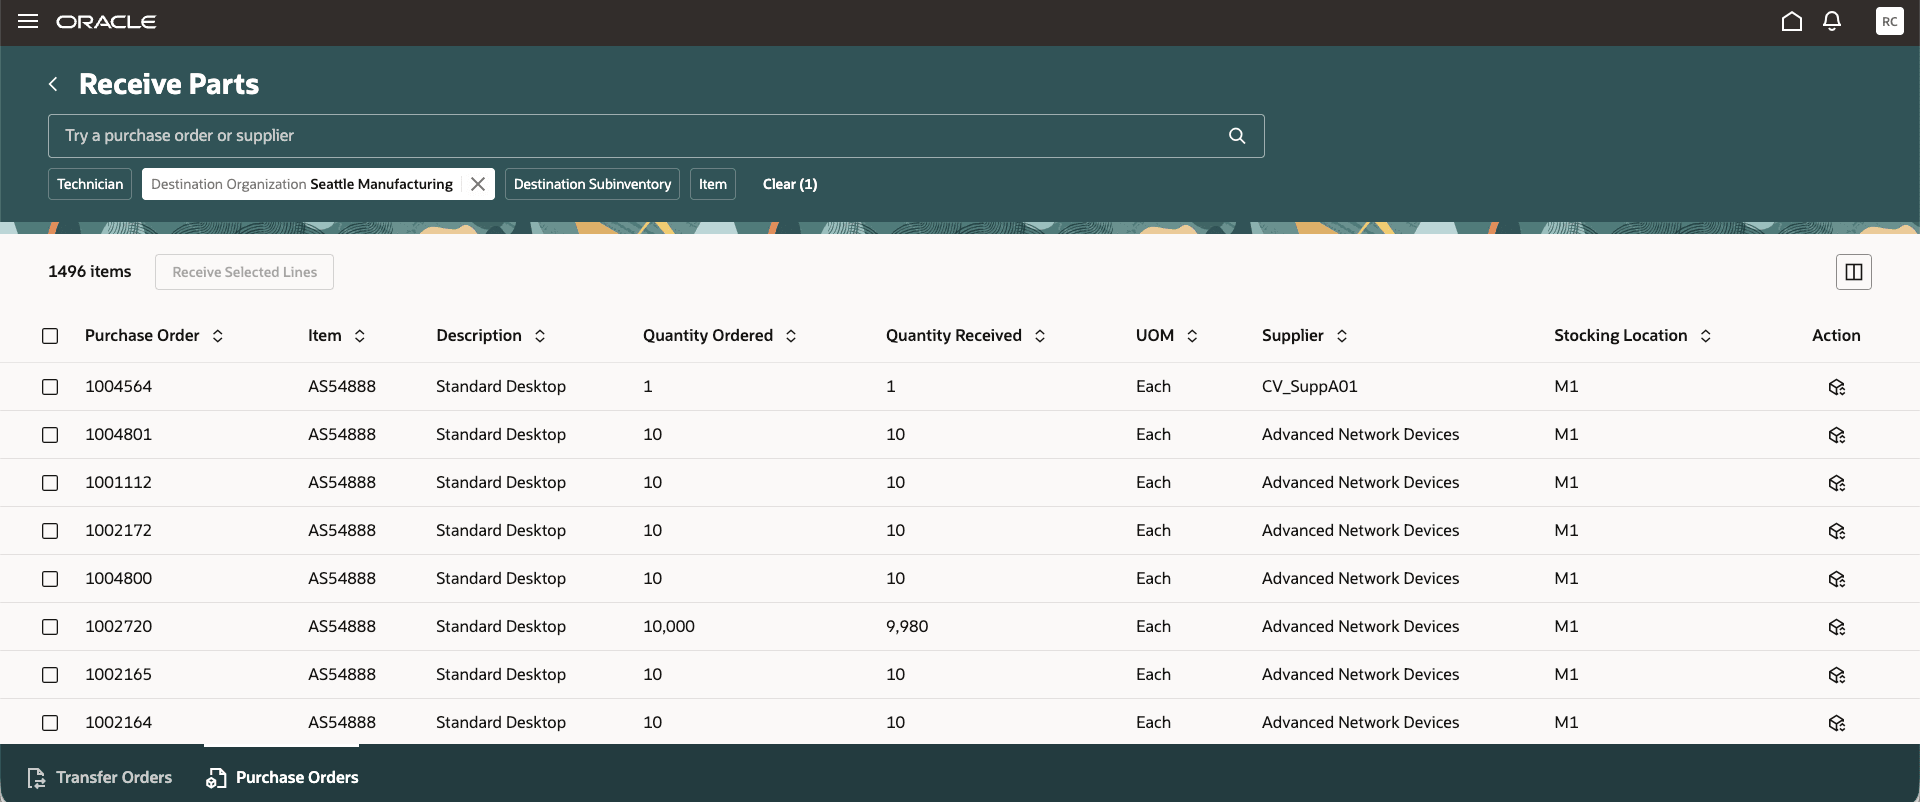Toggle the select-all checkbox in the header
The height and width of the screenshot is (802, 1920).
(50, 336)
